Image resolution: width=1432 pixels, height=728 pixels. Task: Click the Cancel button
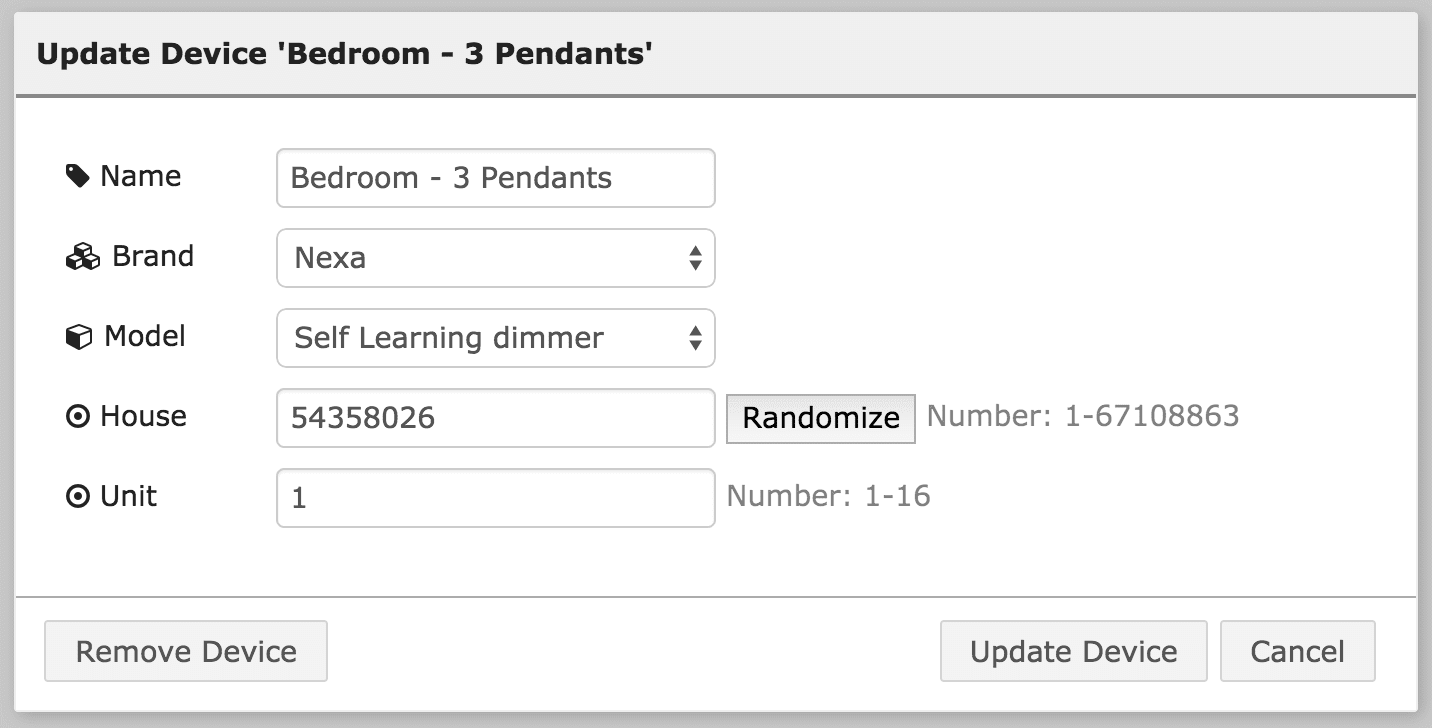pyautogui.click(x=1297, y=651)
